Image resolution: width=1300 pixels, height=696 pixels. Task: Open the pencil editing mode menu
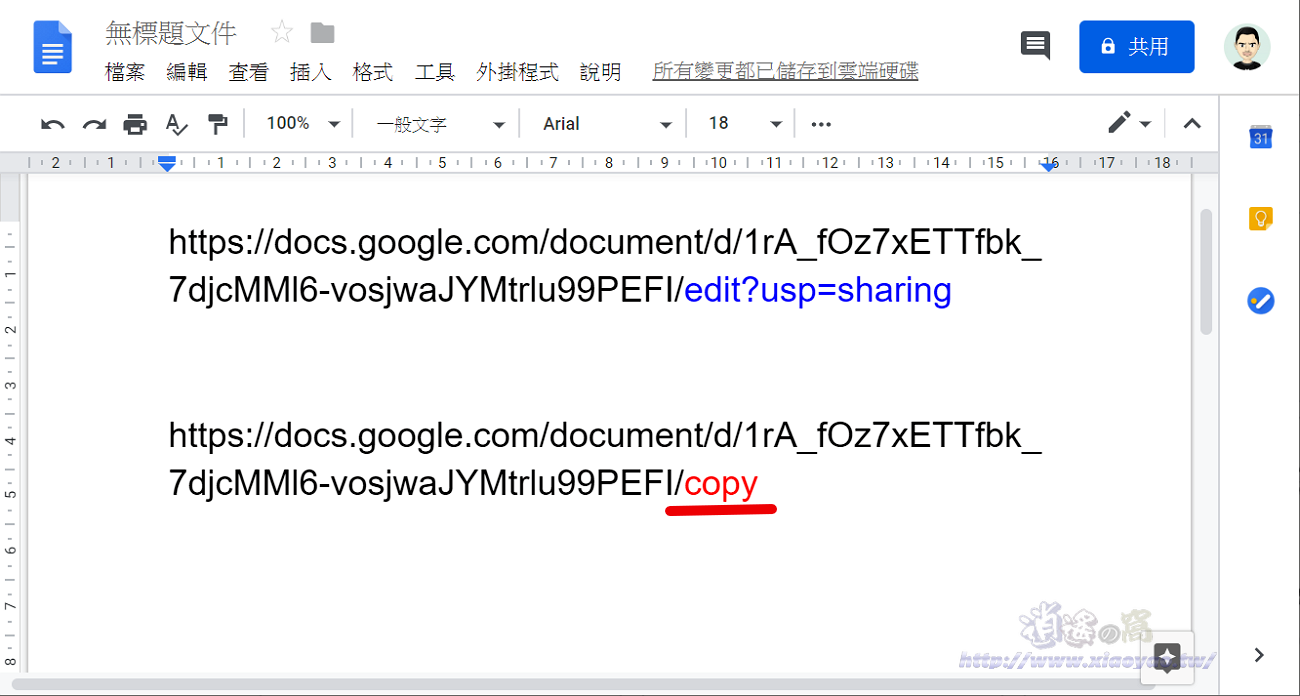coord(1130,124)
